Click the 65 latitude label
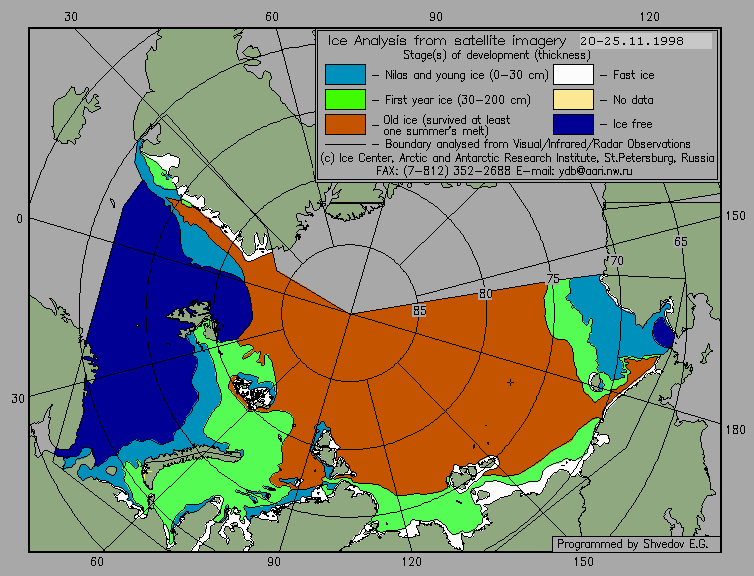 pyautogui.click(x=680, y=241)
